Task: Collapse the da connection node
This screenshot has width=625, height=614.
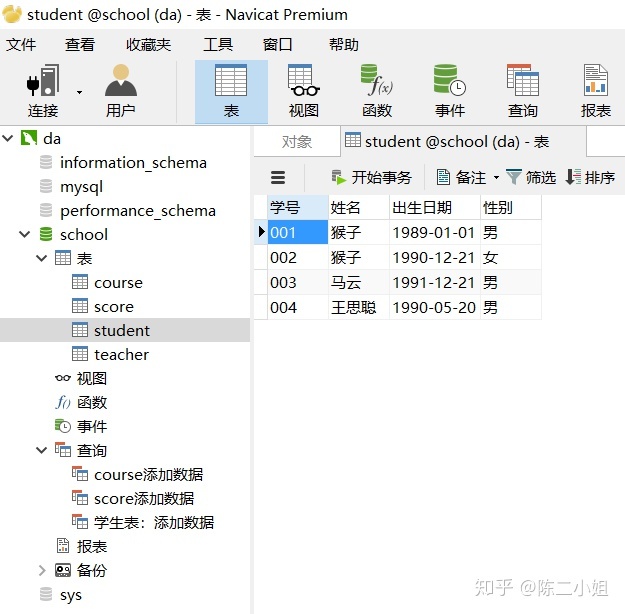Action: click(8, 138)
